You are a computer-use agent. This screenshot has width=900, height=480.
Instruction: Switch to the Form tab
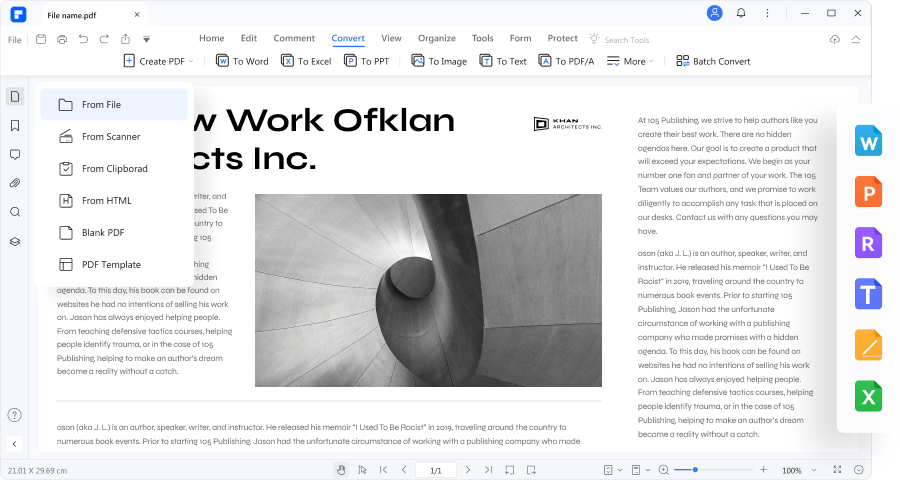point(521,38)
